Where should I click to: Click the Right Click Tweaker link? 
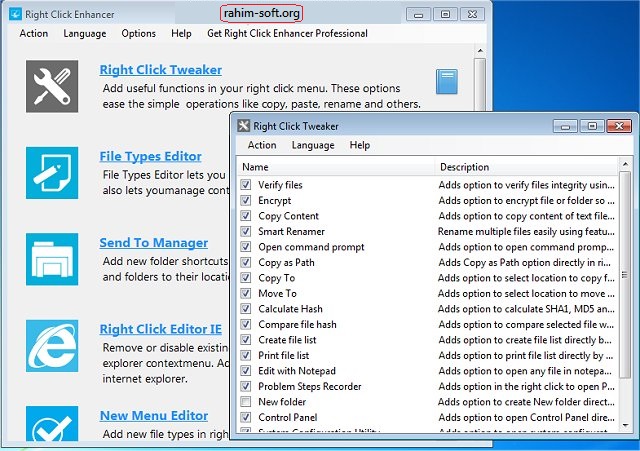pos(161,70)
